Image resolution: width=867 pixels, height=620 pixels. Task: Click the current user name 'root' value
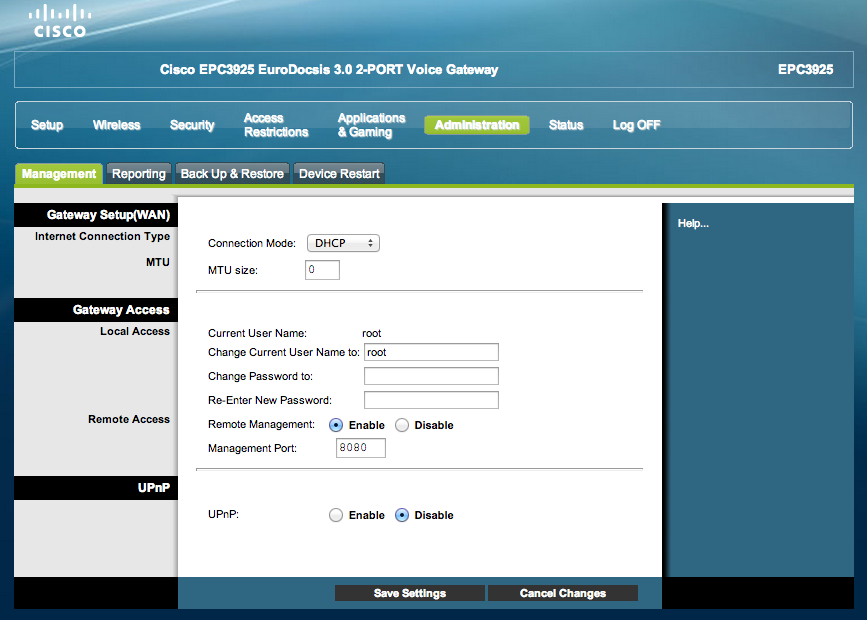click(372, 334)
